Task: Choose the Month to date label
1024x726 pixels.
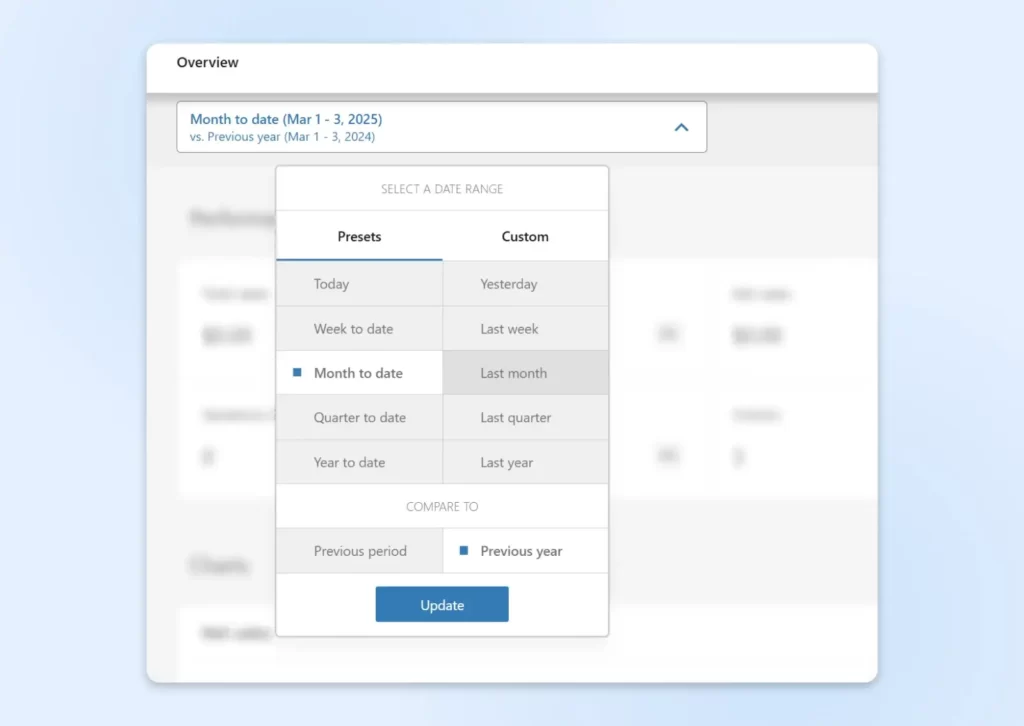Action: pyautogui.click(x=358, y=373)
